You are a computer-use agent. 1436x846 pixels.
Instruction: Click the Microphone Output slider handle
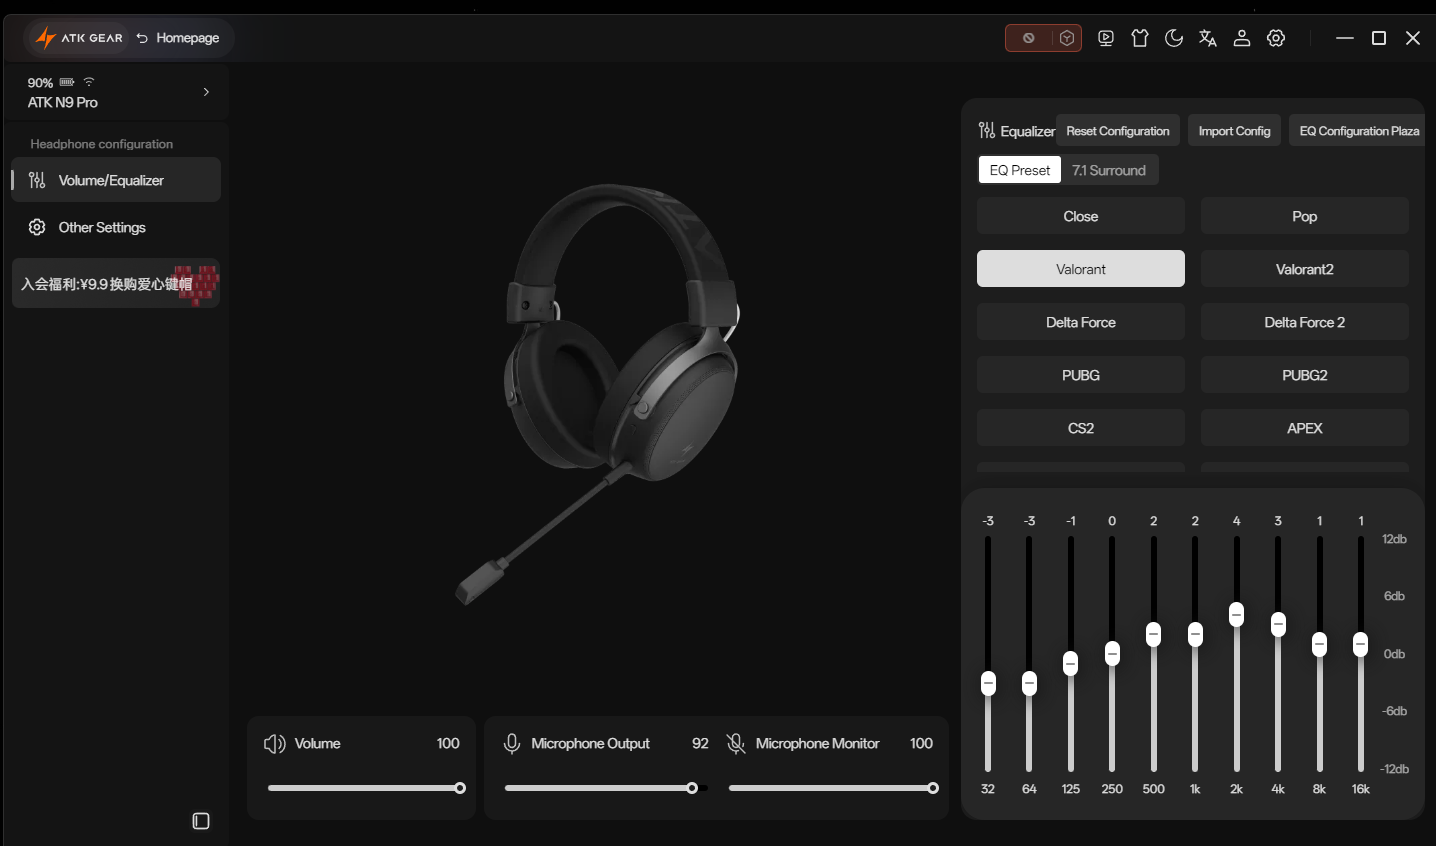point(692,788)
